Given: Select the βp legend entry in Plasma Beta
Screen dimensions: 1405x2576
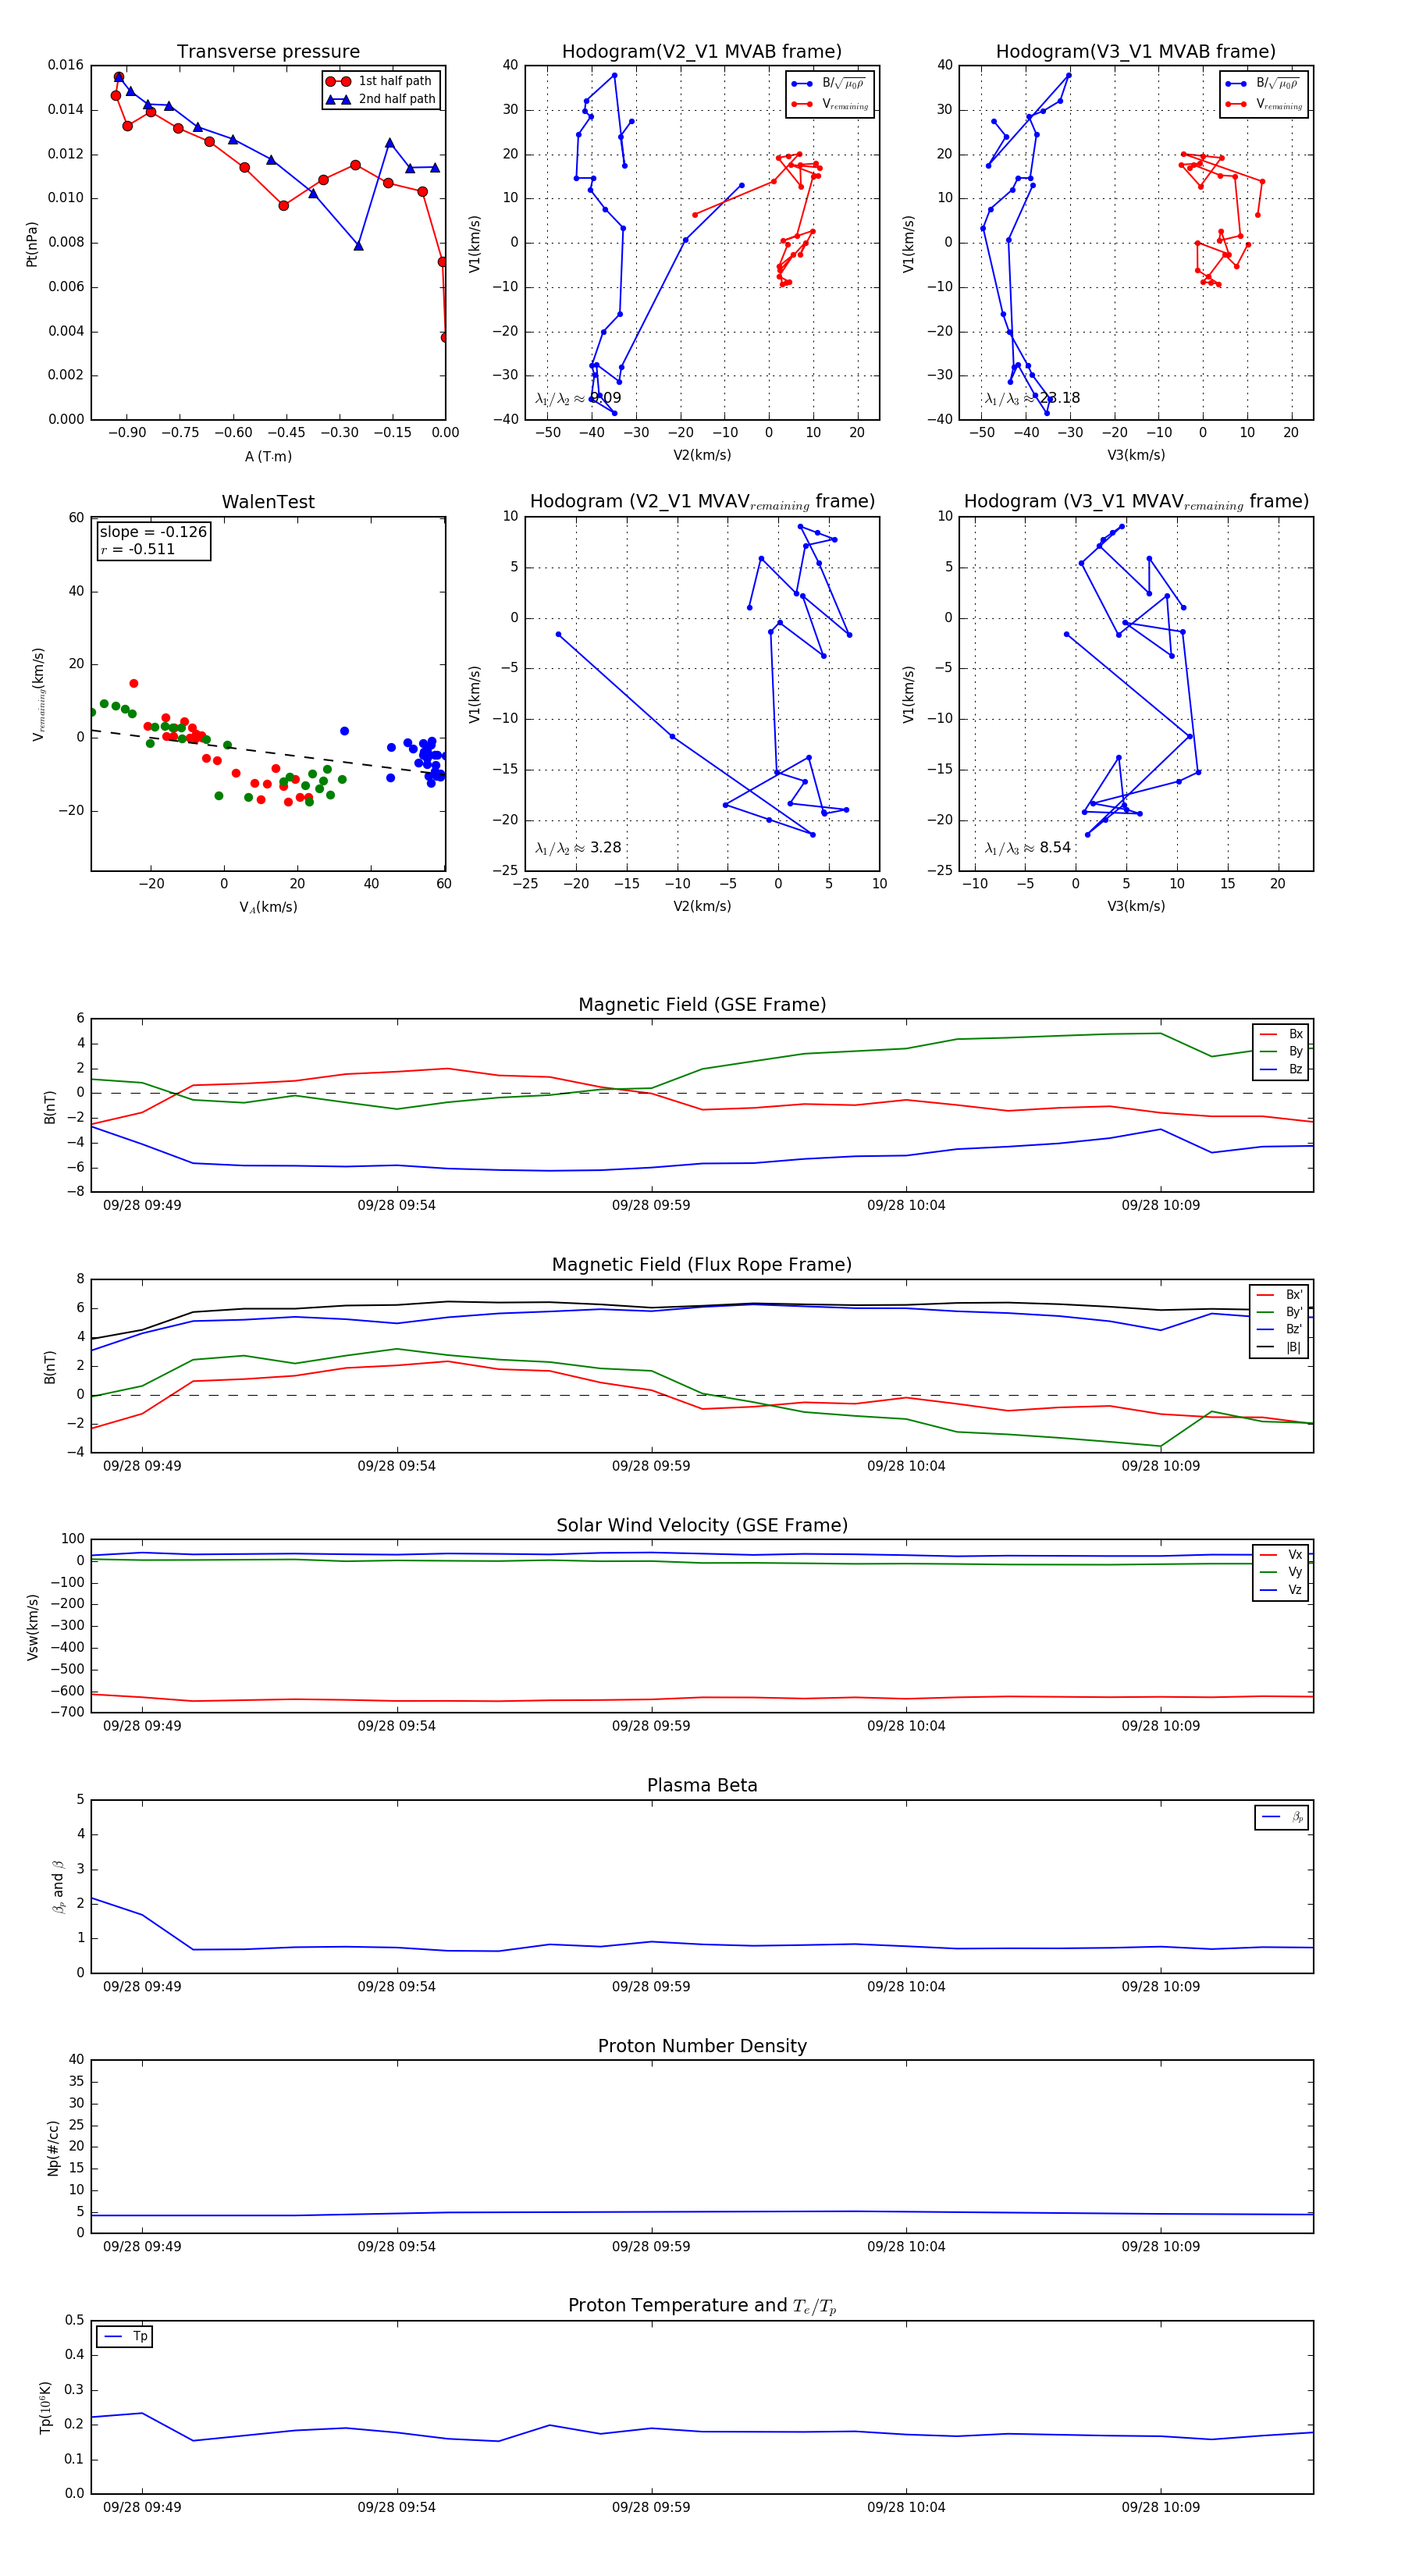Looking at the screenshot, I should click(1282, 1817).
